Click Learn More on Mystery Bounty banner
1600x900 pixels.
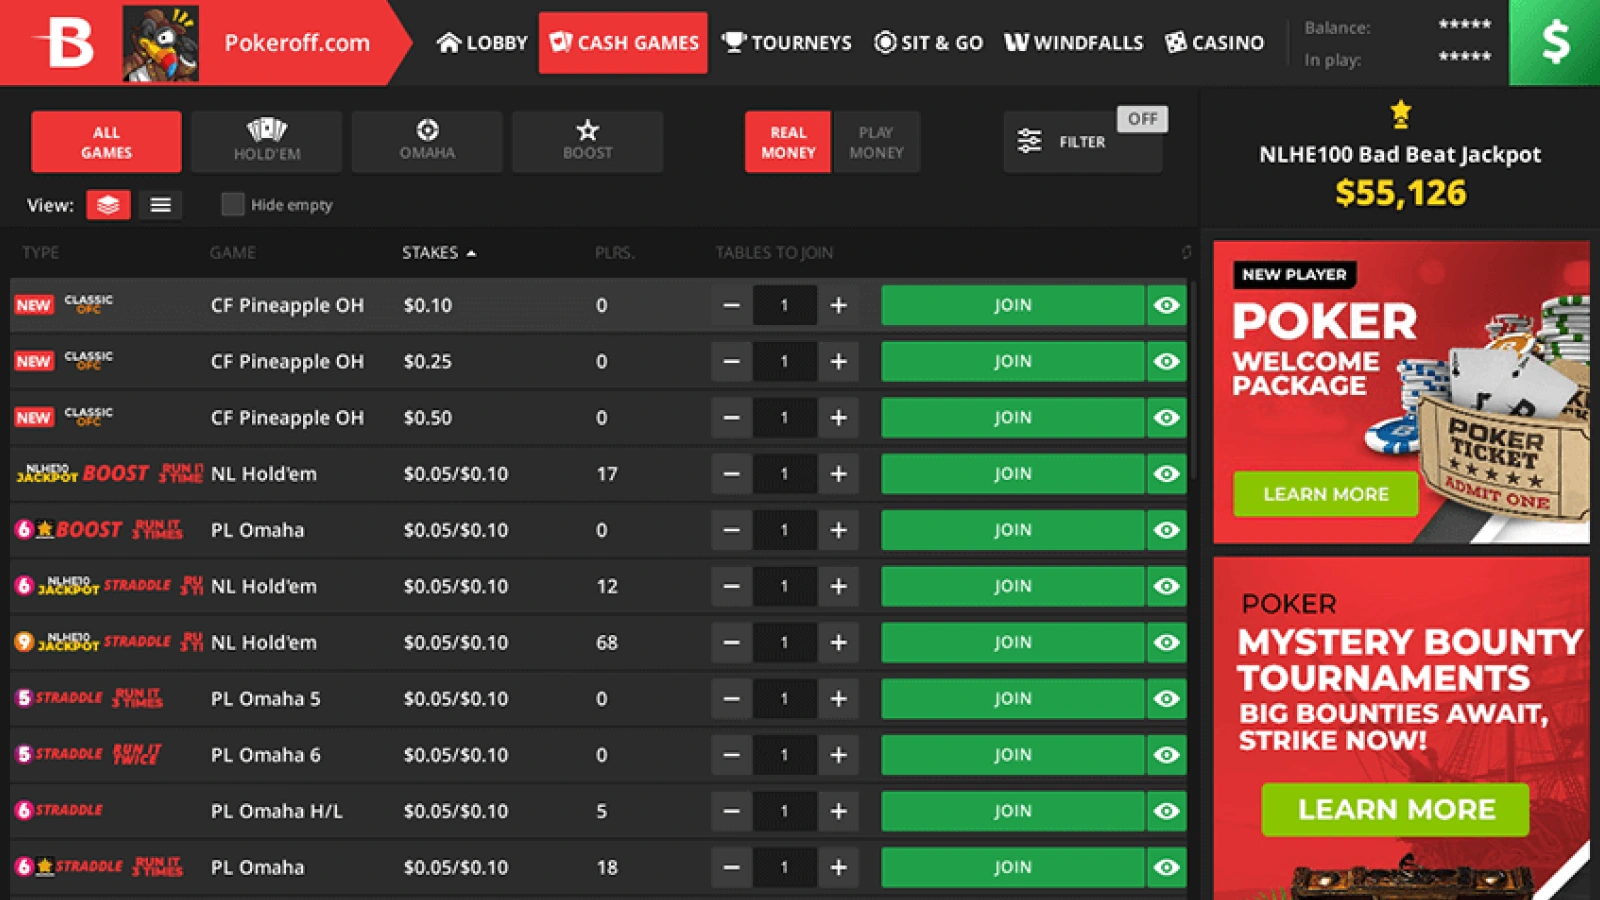tap(1395, 809)
